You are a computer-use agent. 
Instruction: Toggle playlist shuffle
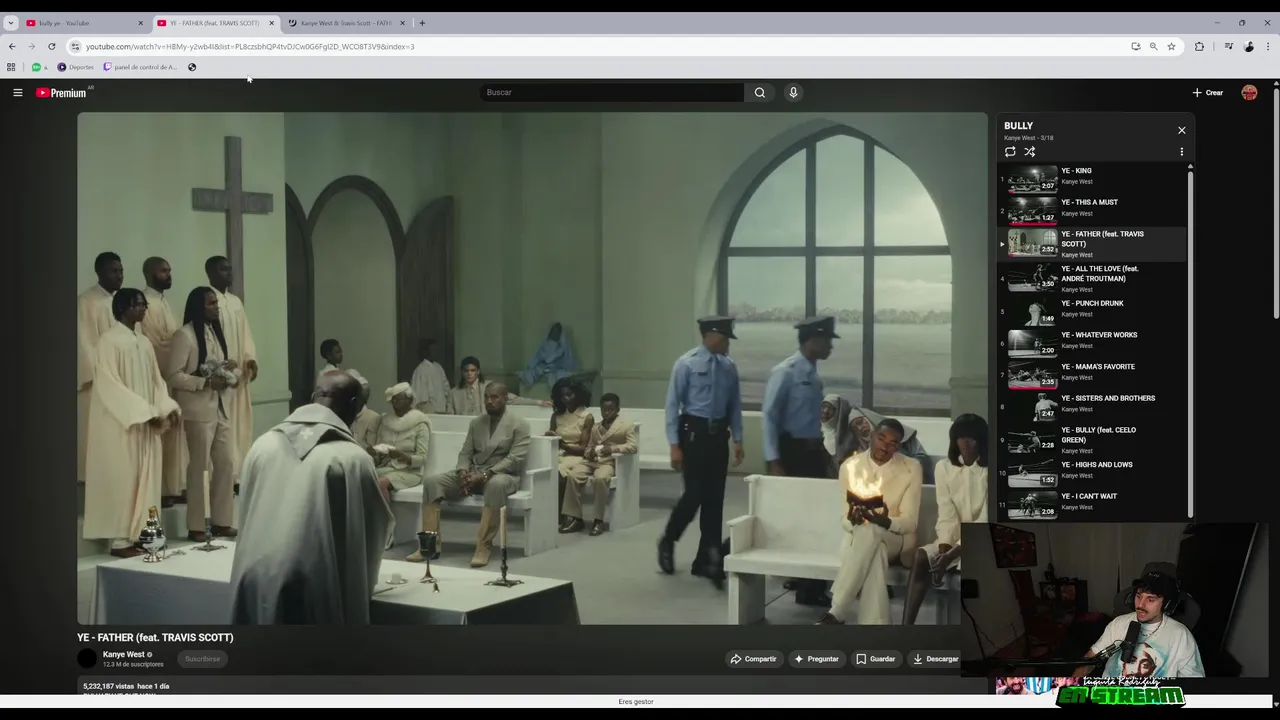point(1029,152)
